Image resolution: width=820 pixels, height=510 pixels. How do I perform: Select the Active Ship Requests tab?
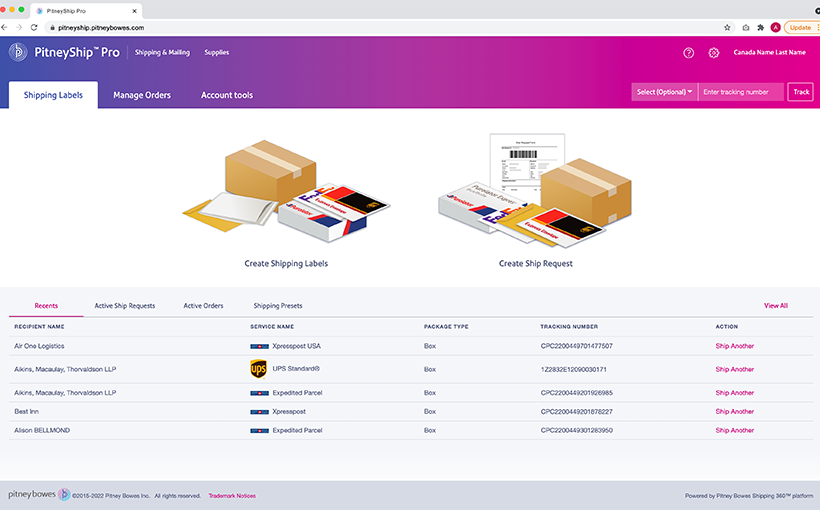click(124, 305)
